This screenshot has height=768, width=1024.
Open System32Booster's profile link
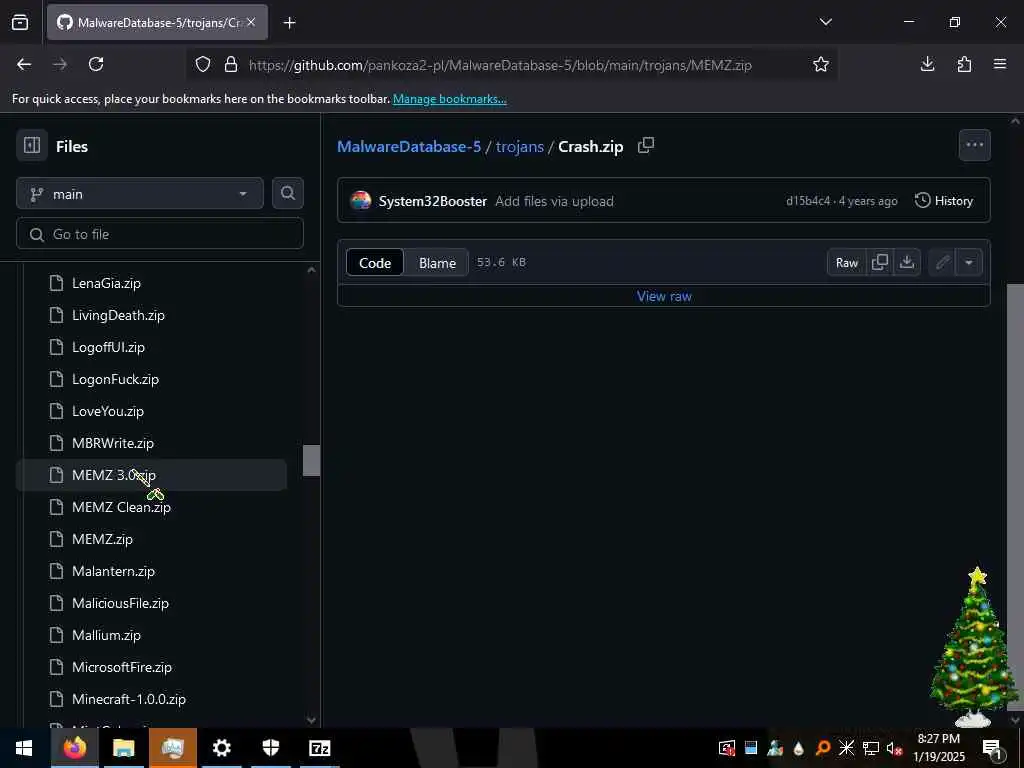[x=432, y=201]
